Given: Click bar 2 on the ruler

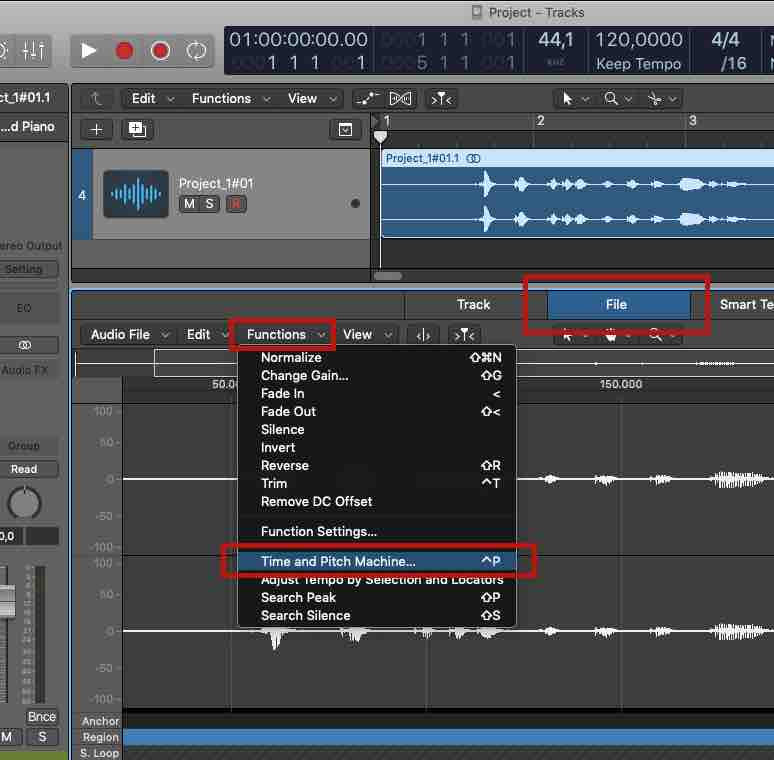Looking at the screenshot, I should coord(541,121).
